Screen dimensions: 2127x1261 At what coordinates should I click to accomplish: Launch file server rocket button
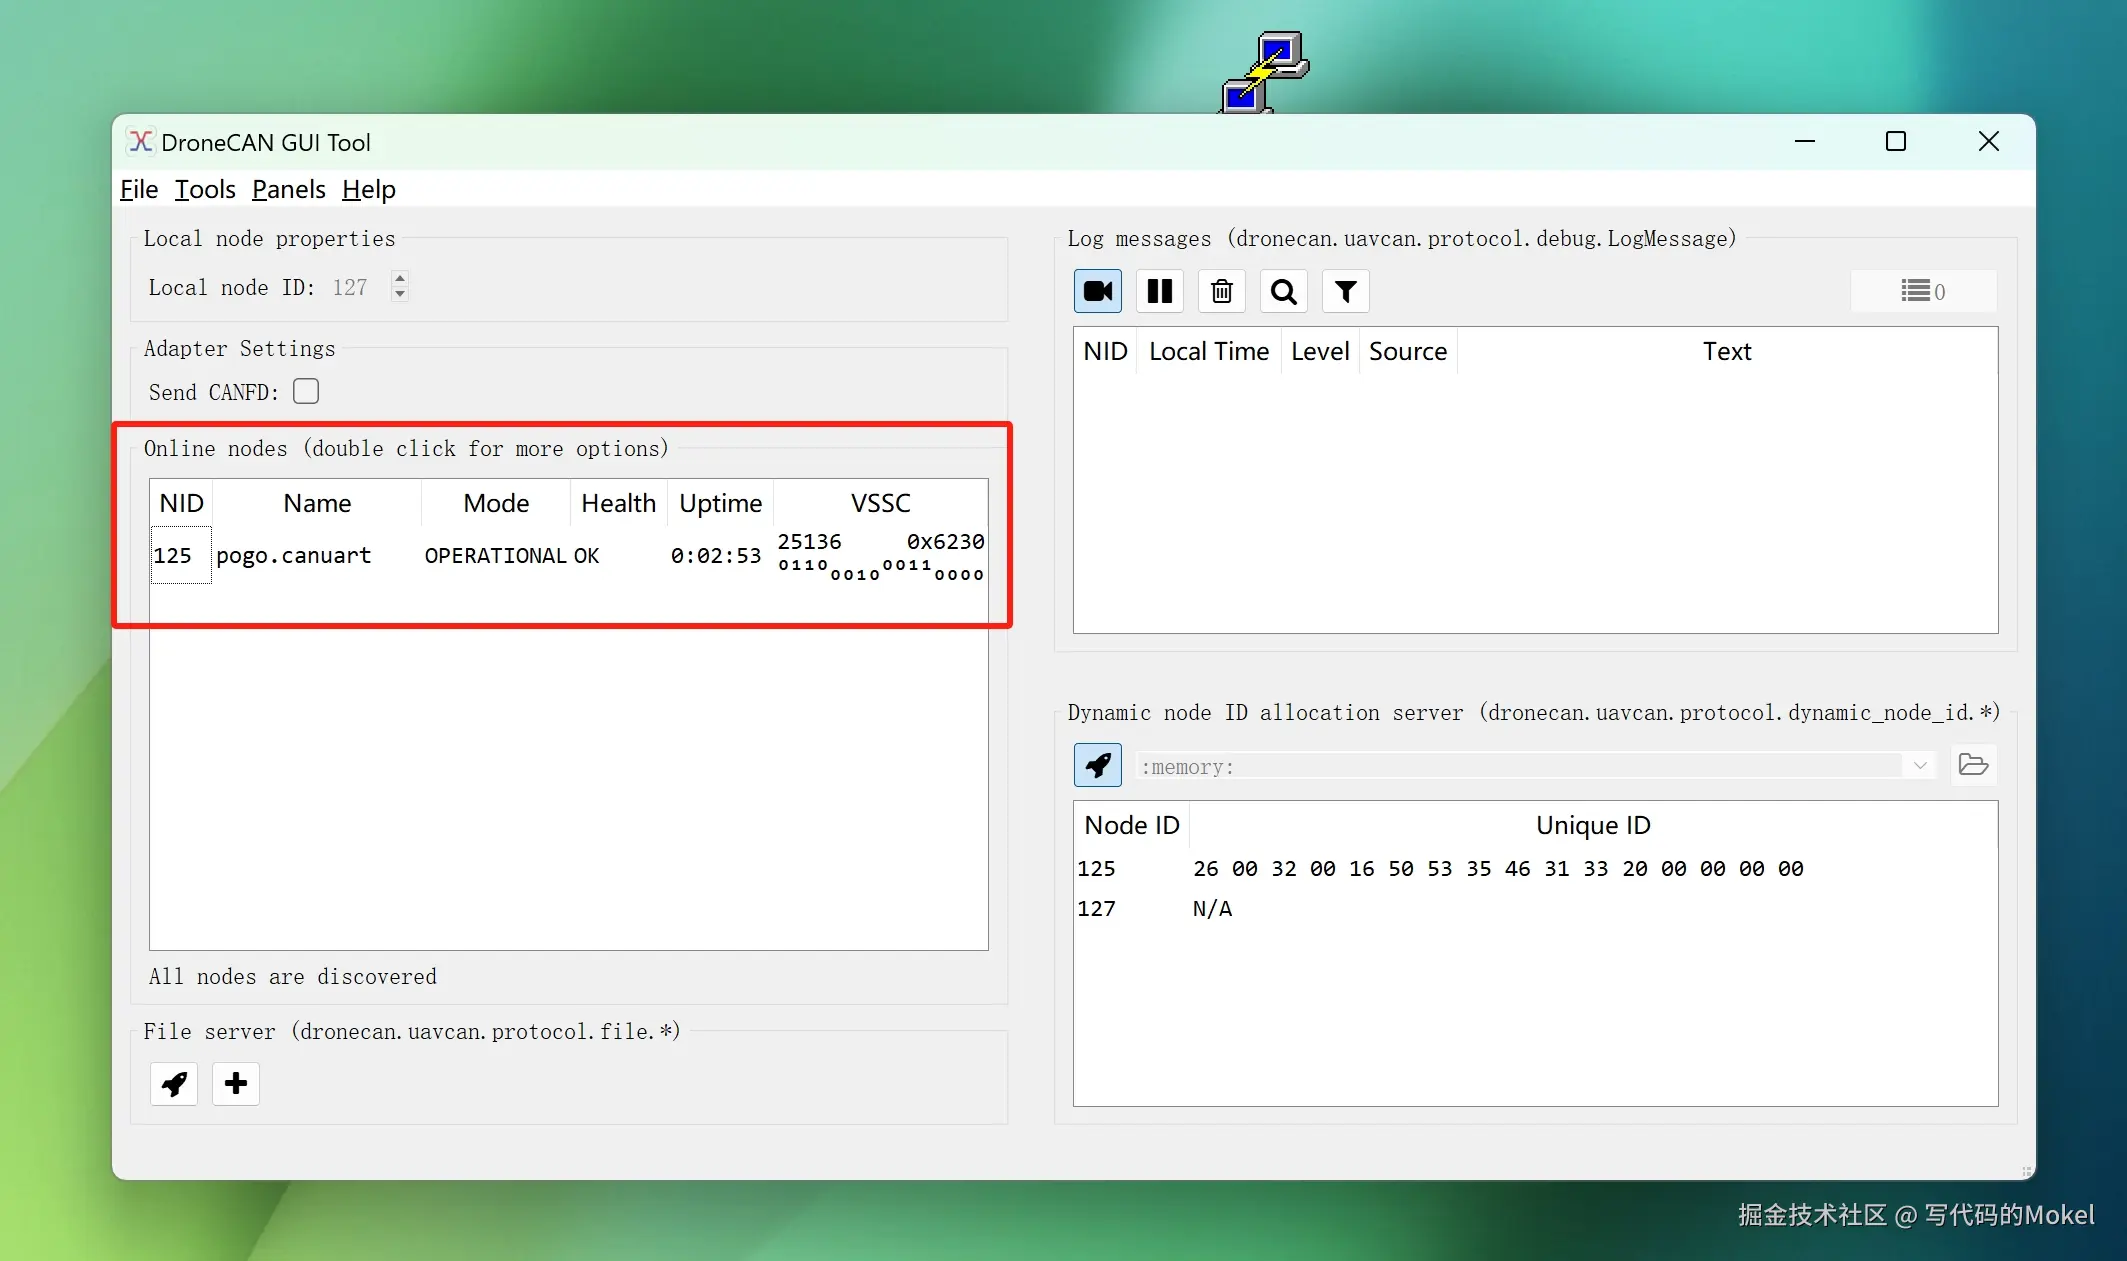coord(174,1084)
